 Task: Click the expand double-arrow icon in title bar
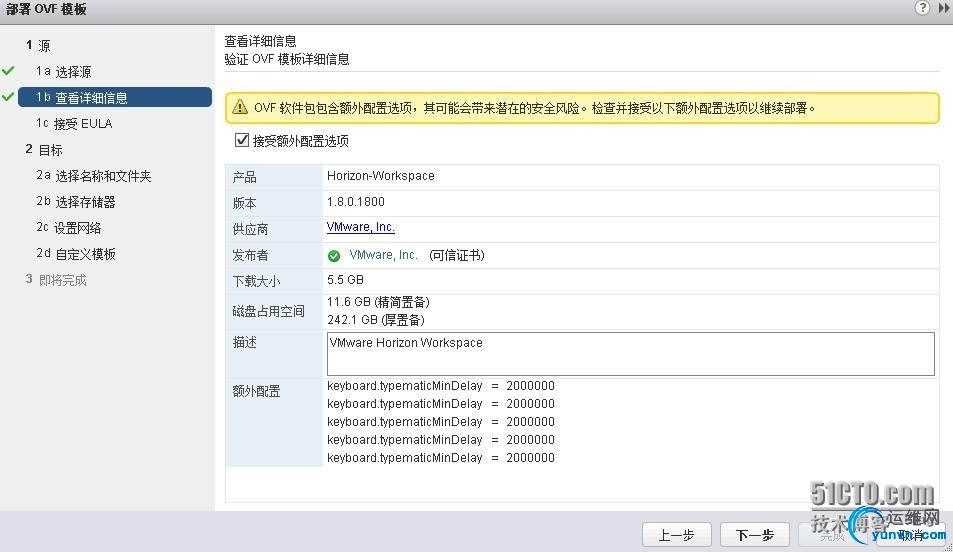click(944, 7)
